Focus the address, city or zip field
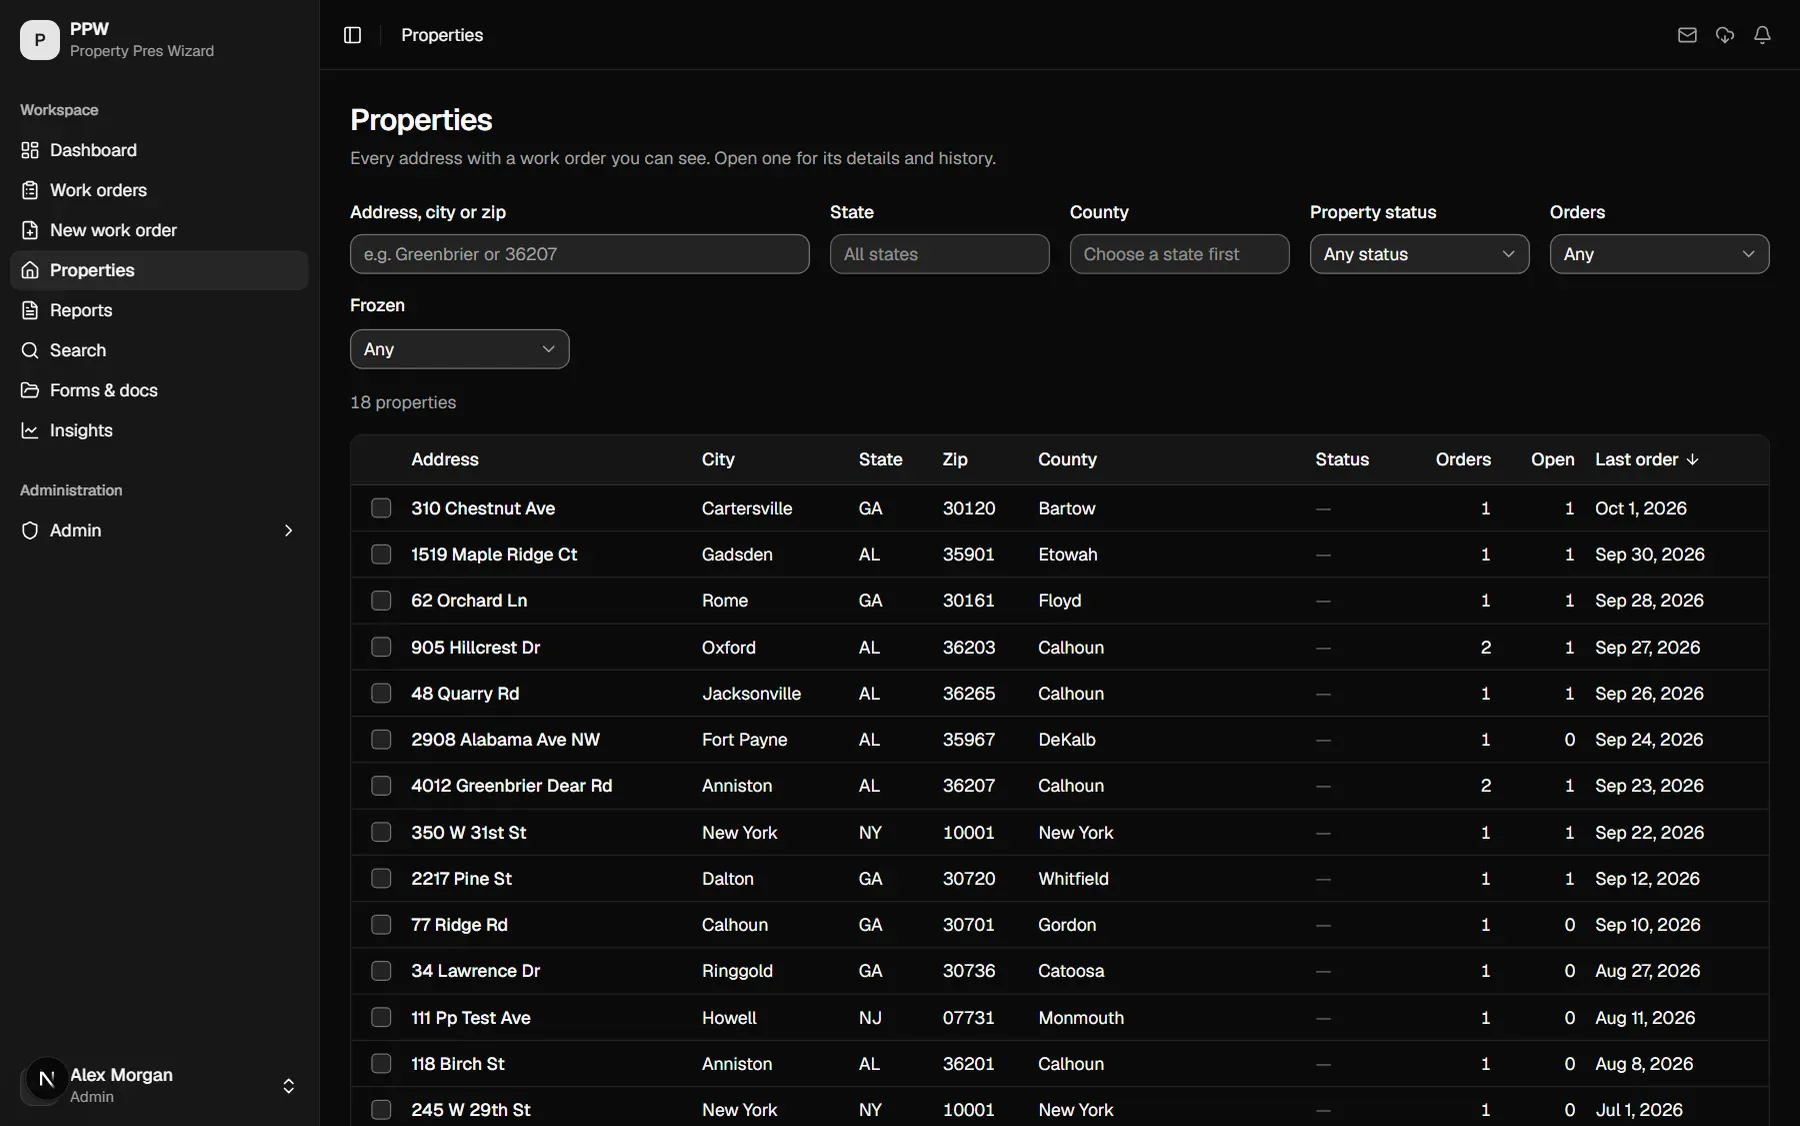Image resolution: width=1800 pixels, height=1126 pixels. (x=580, y=254)
